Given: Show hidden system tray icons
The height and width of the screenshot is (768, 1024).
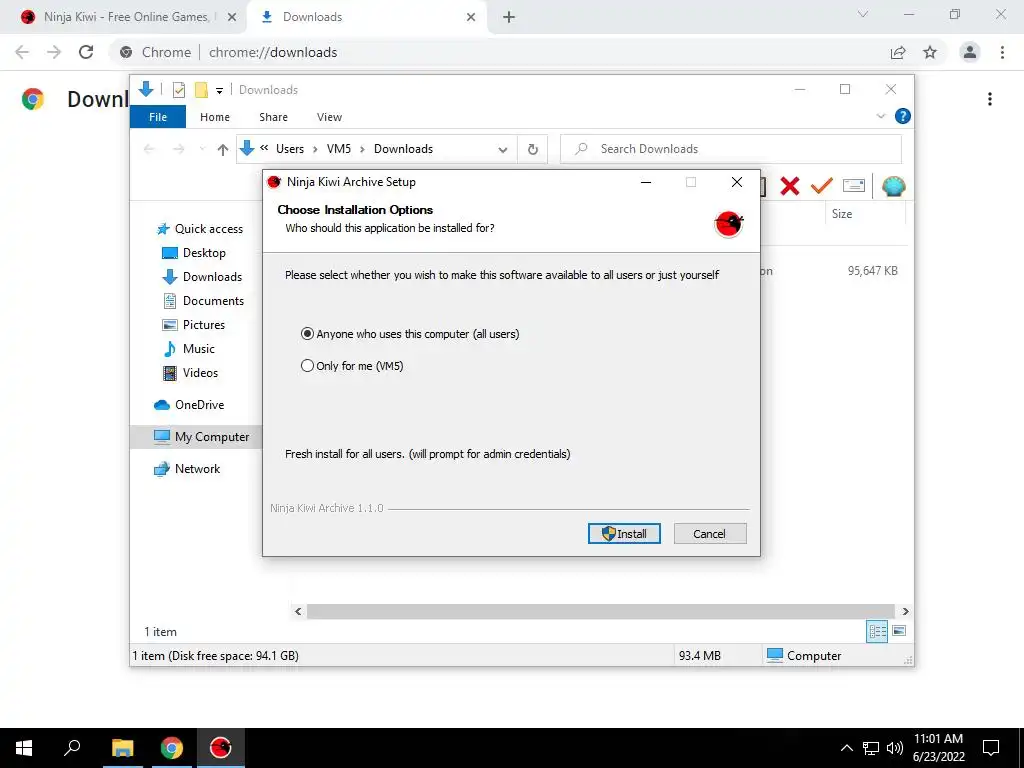Looking at the screenshot, I should click(x=846, y=748).
